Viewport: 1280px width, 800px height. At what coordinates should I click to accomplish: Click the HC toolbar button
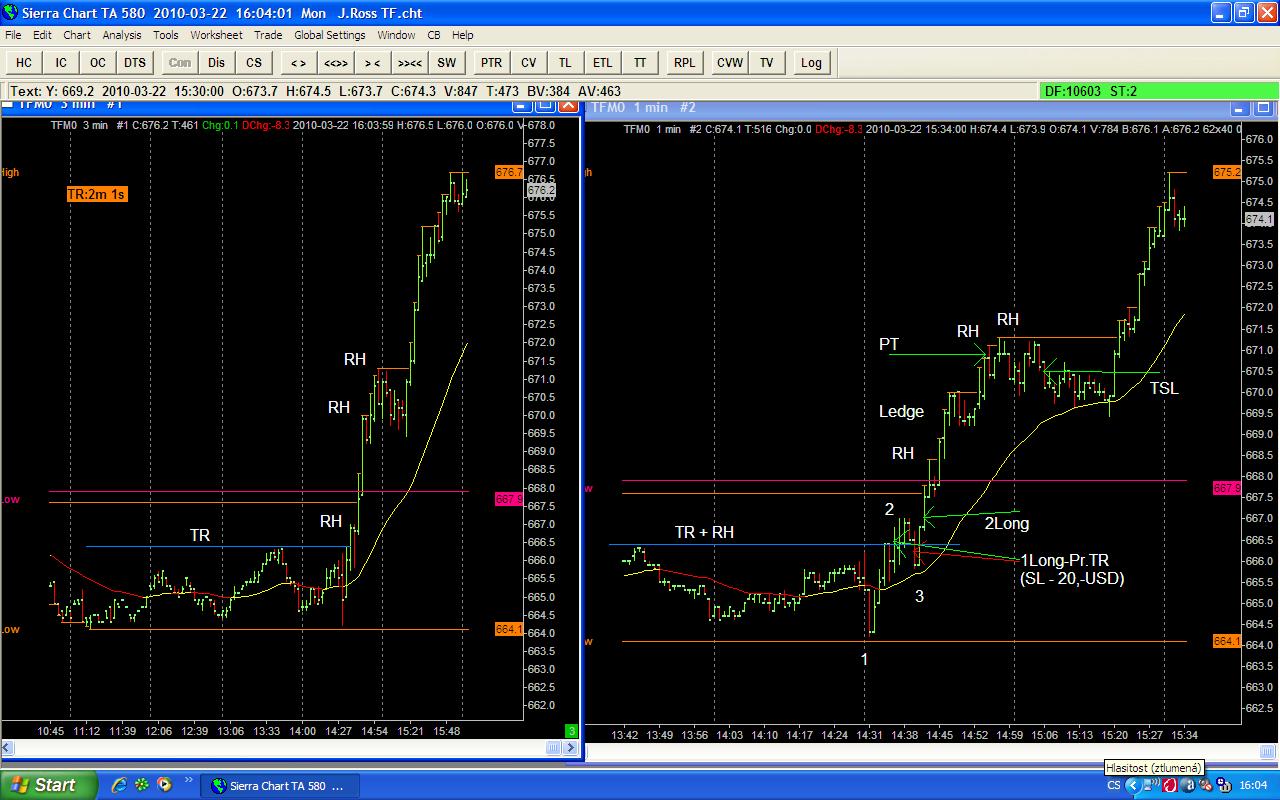click(x=24, y=62)
